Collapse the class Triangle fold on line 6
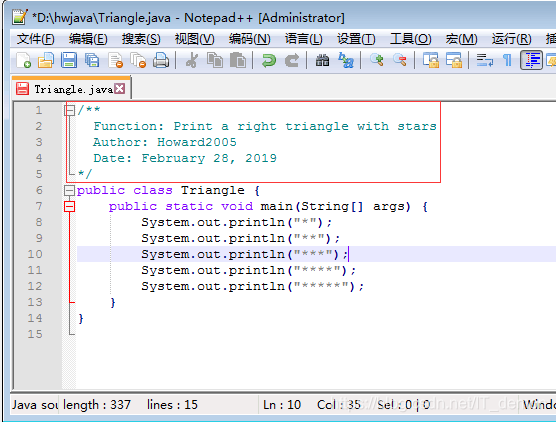 (70, 190)
